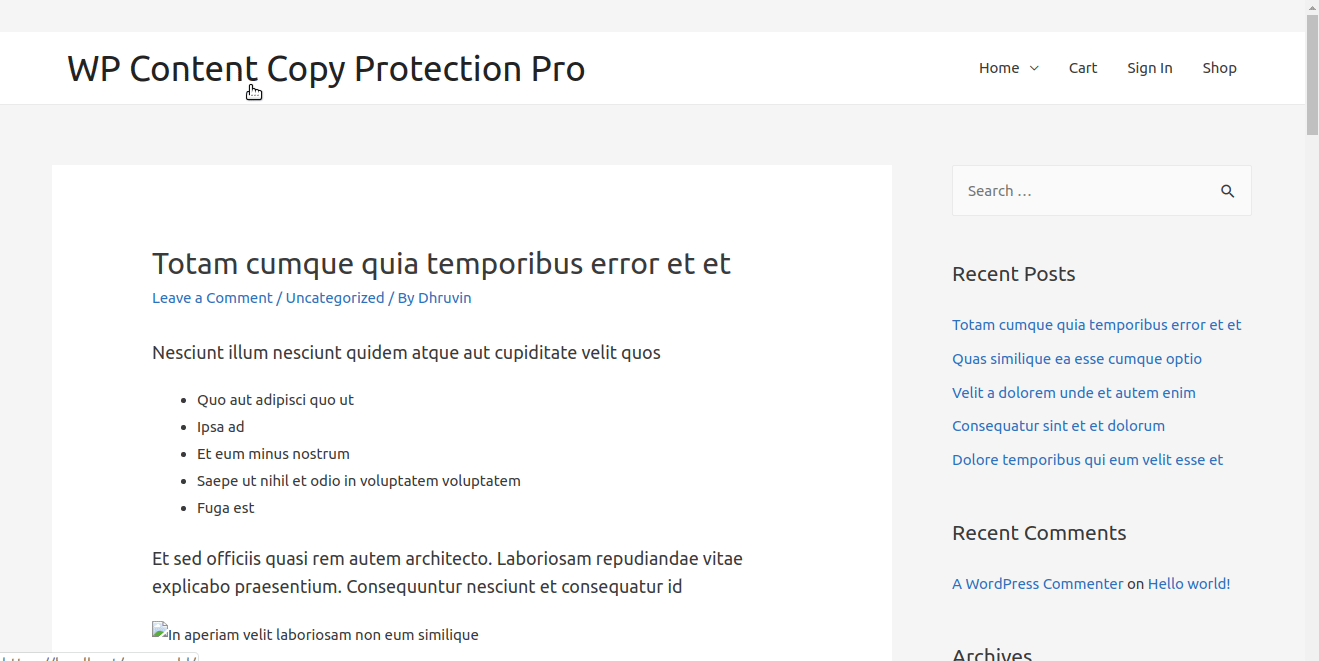This screenshot has height=661, width=1319.
Task: Open recent post Quas similique ea esse
Action: point(1077,359)
